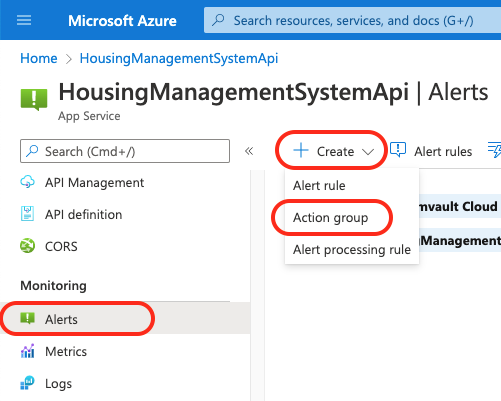
Task: Open Alerts in Monitoring section
Action: point(125,318)
